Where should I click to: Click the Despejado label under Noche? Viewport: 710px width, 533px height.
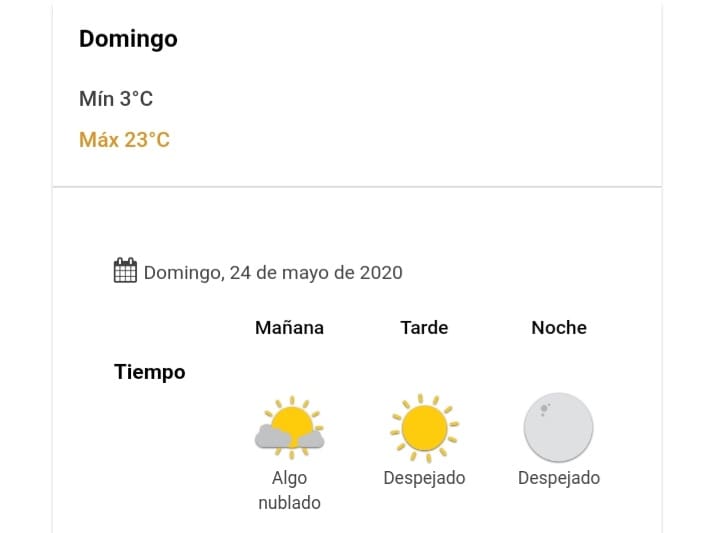pos(559,478)
